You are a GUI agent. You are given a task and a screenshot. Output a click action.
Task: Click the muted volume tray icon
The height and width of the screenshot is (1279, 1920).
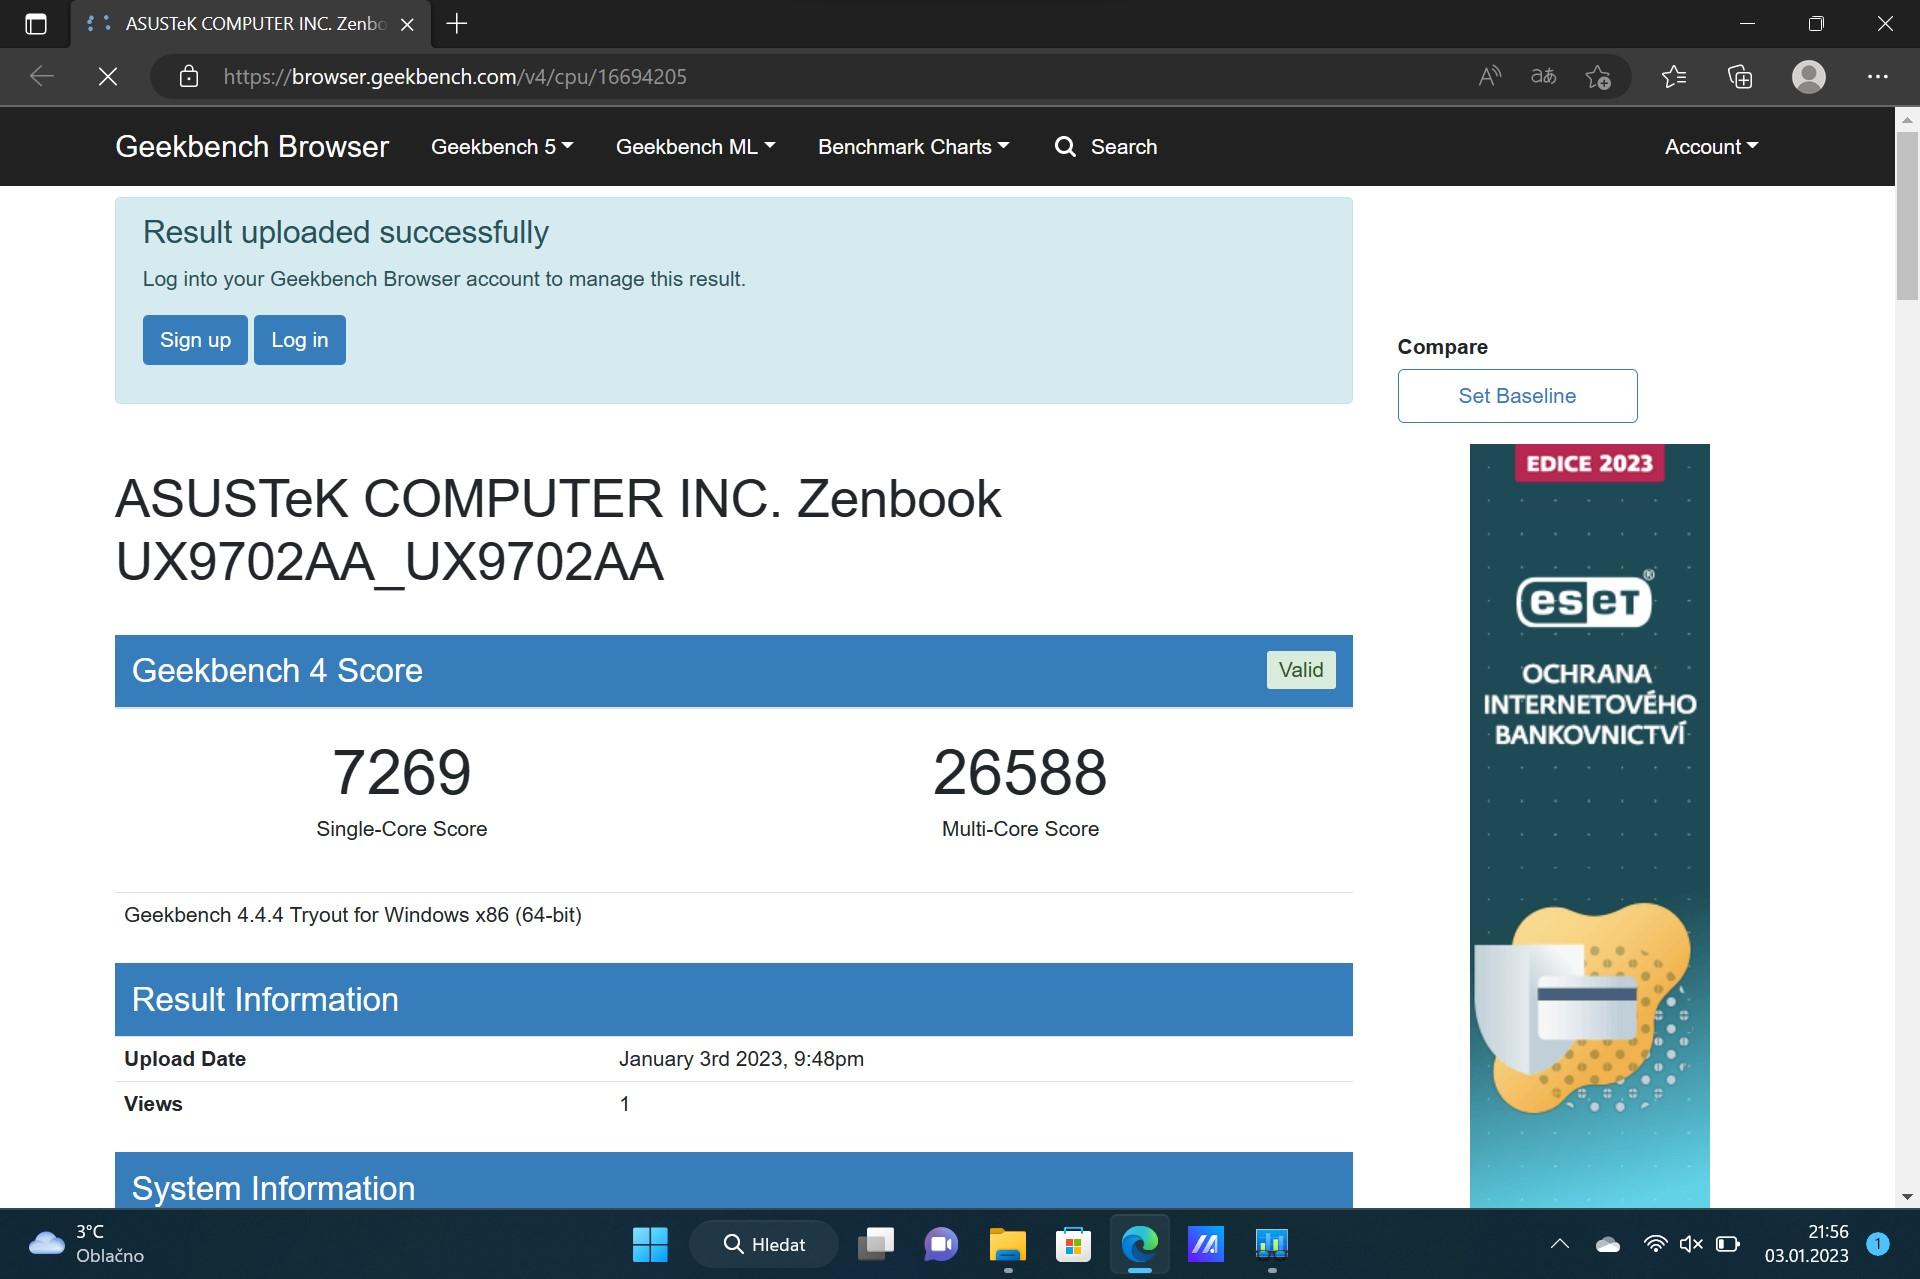(1691, 1244)
